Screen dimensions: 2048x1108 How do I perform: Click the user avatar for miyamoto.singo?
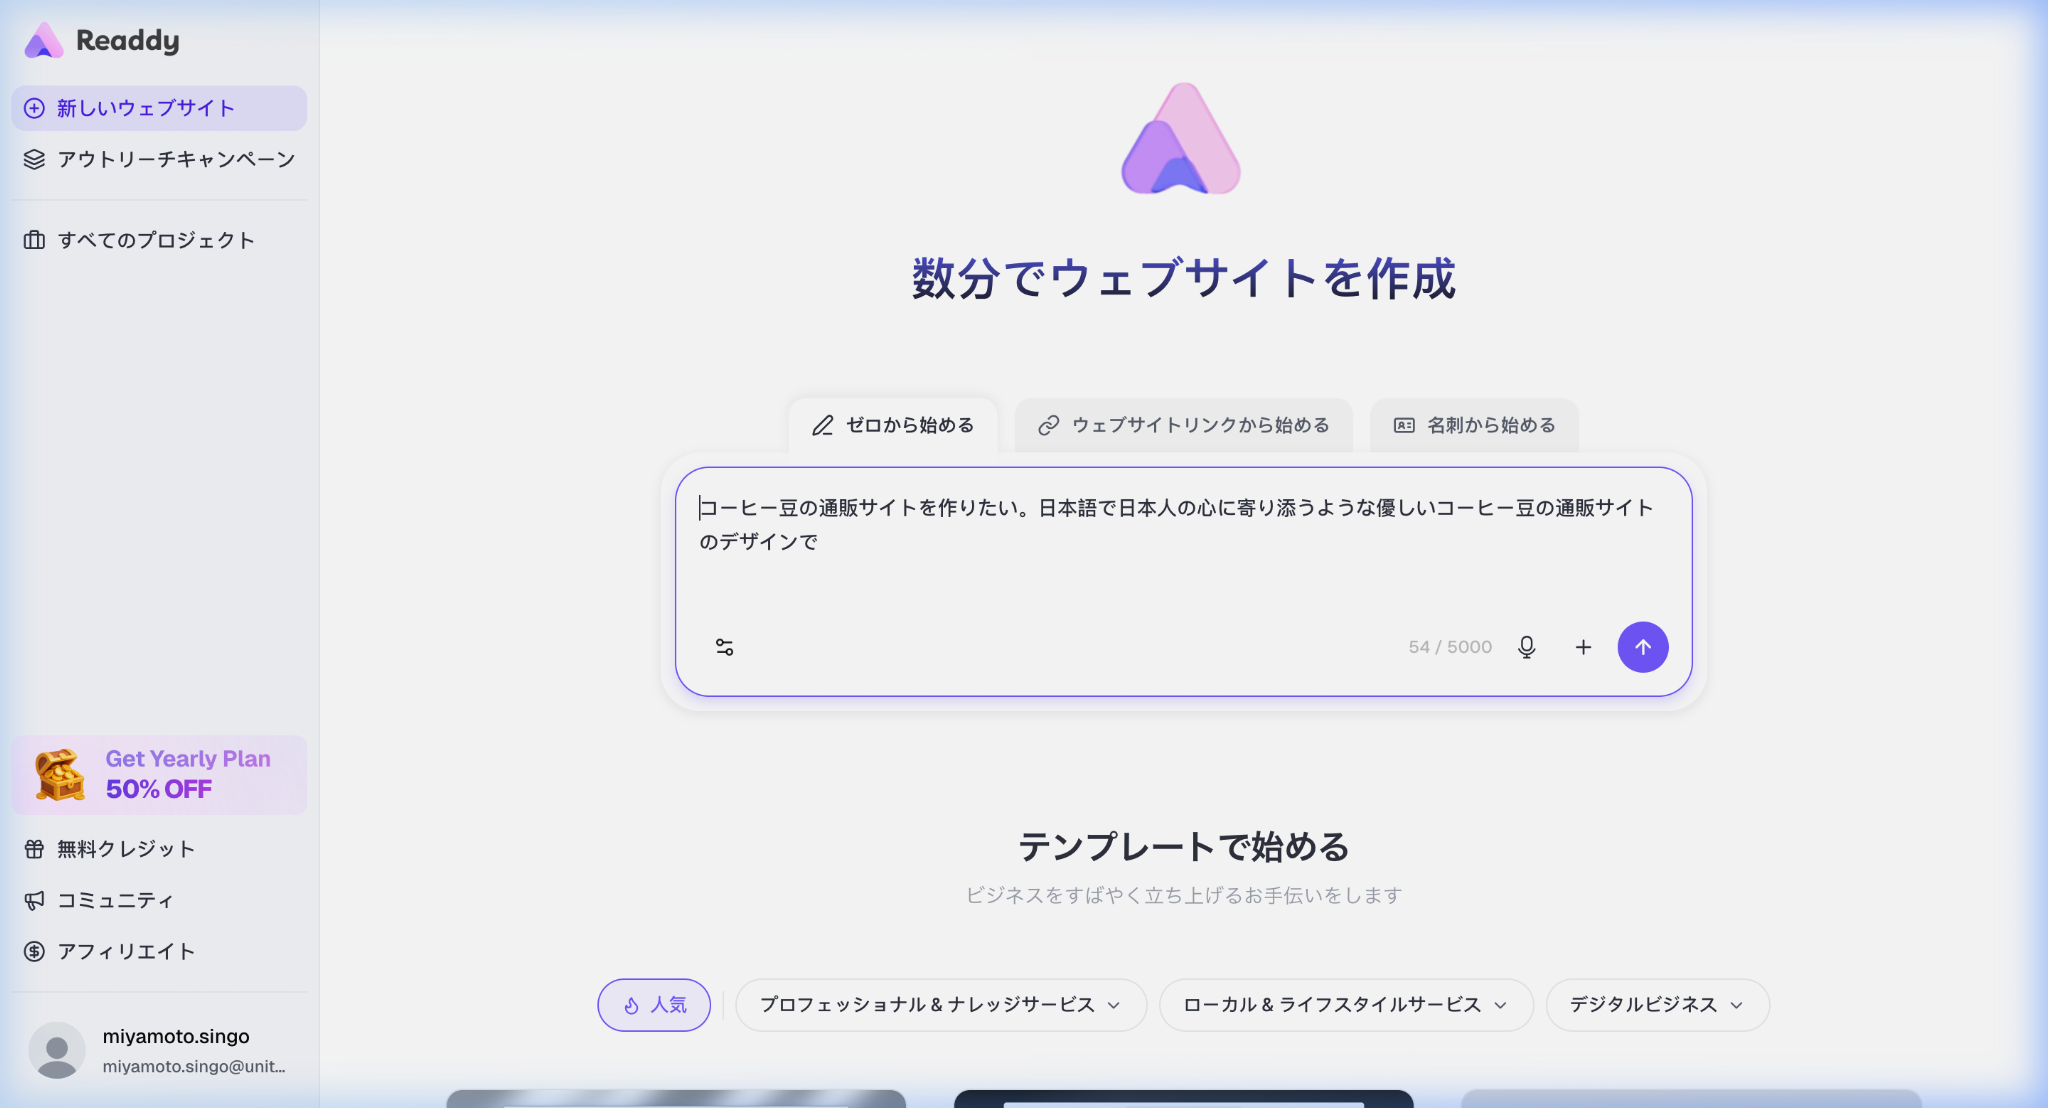[x=57, y=1050]
